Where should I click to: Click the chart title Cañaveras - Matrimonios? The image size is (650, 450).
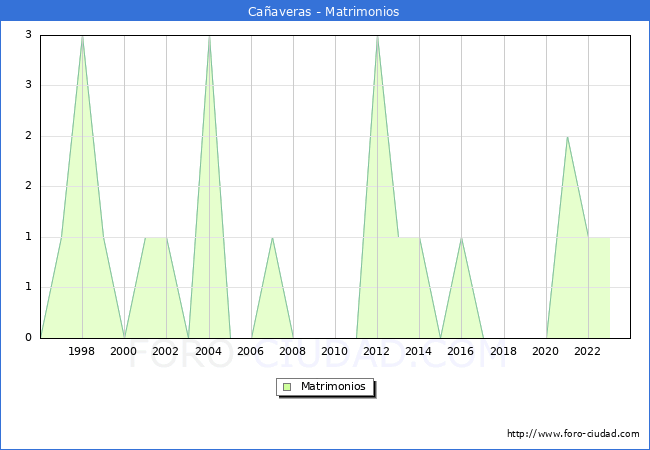pos(324,11)
